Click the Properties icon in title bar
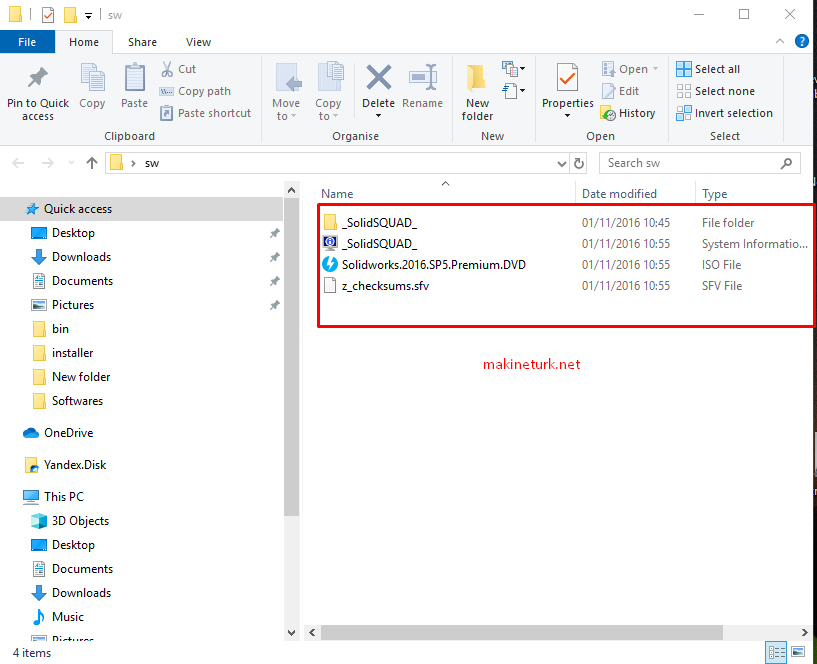Screen dimensions: 817x664 47,15
